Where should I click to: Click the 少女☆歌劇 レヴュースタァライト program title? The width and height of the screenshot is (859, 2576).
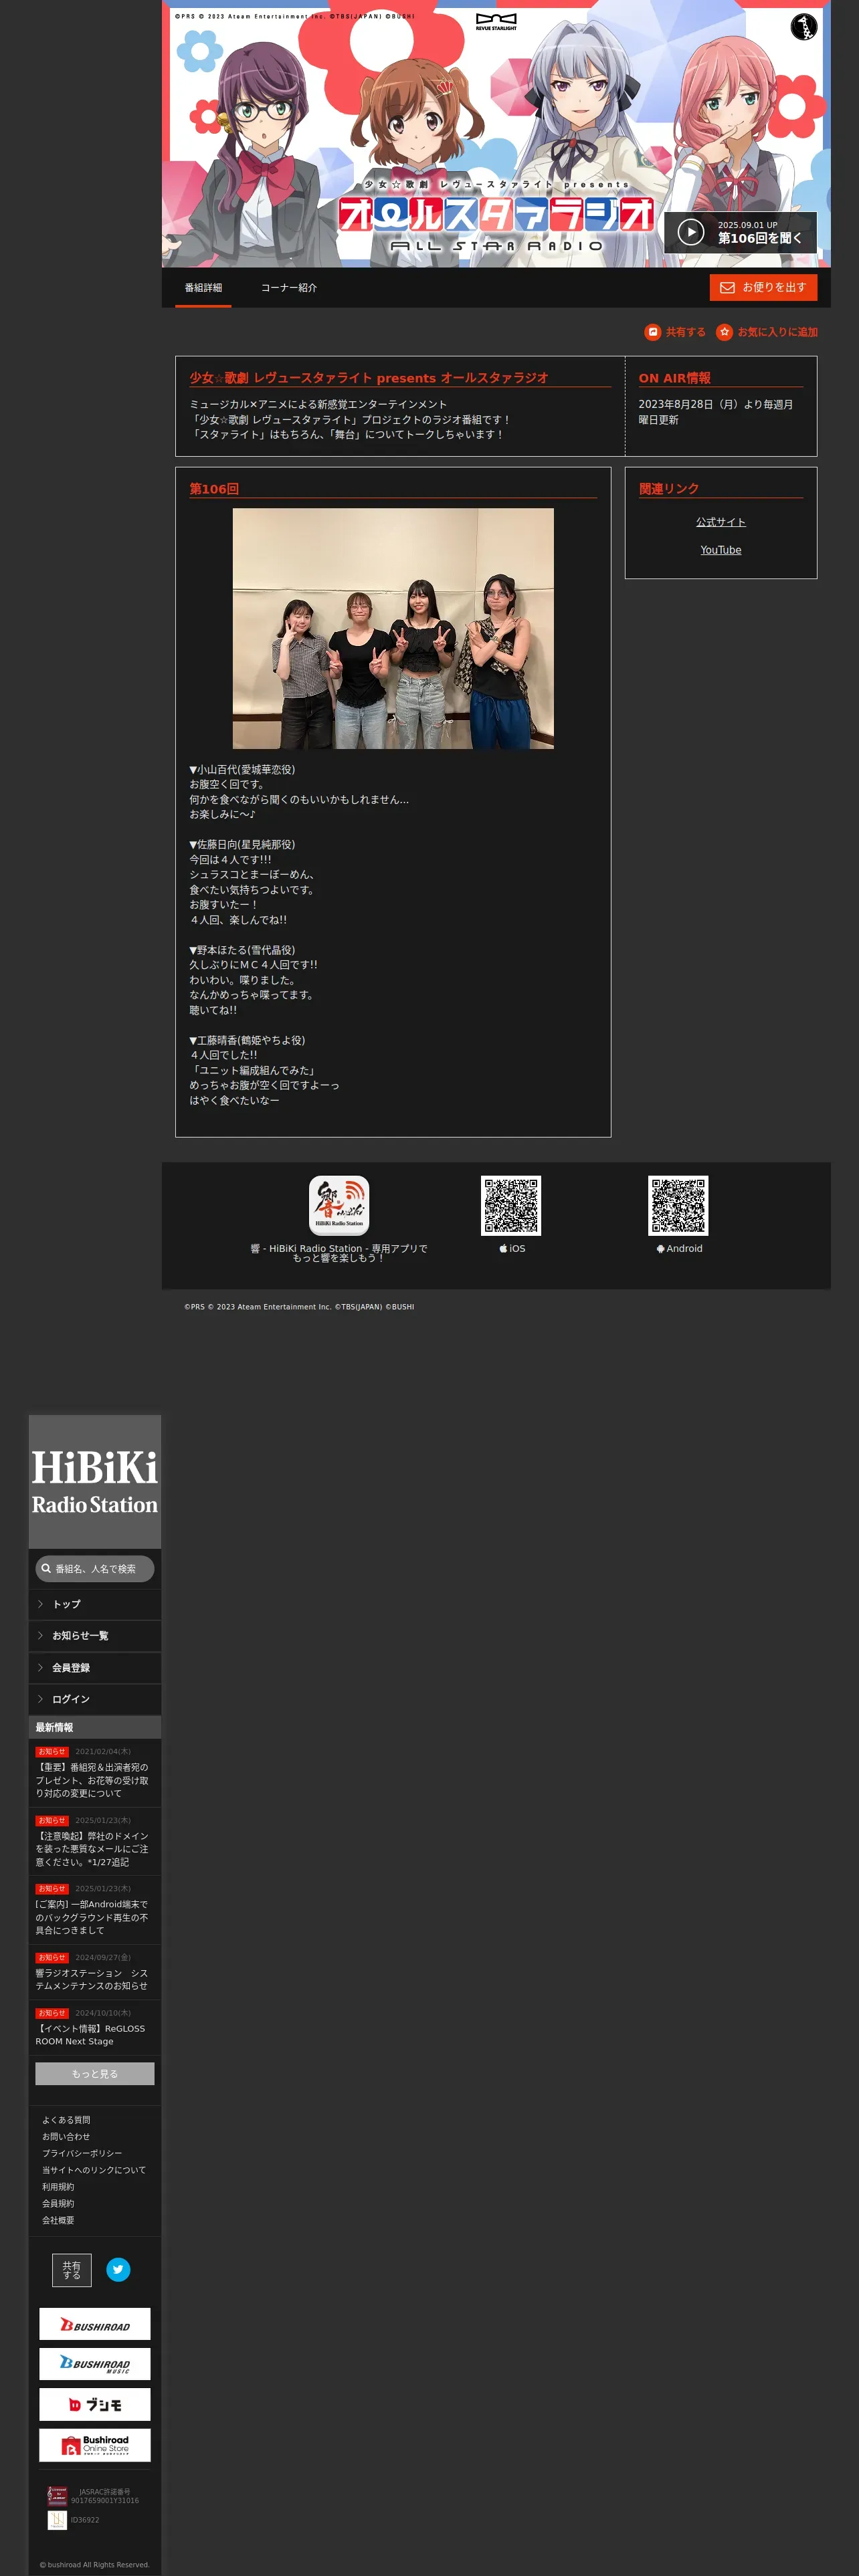369,378
